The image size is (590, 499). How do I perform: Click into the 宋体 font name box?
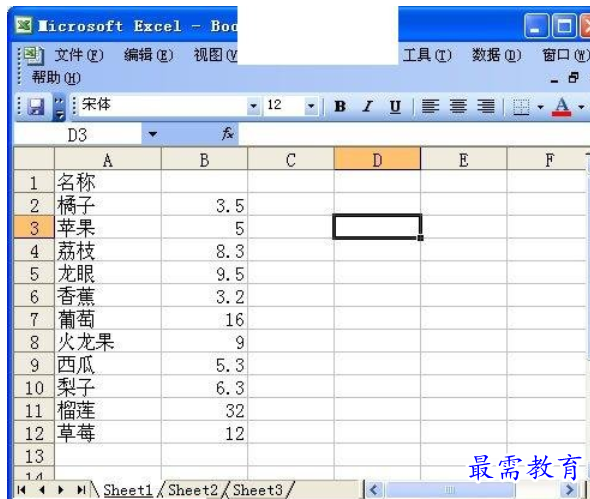click(163, 106)
